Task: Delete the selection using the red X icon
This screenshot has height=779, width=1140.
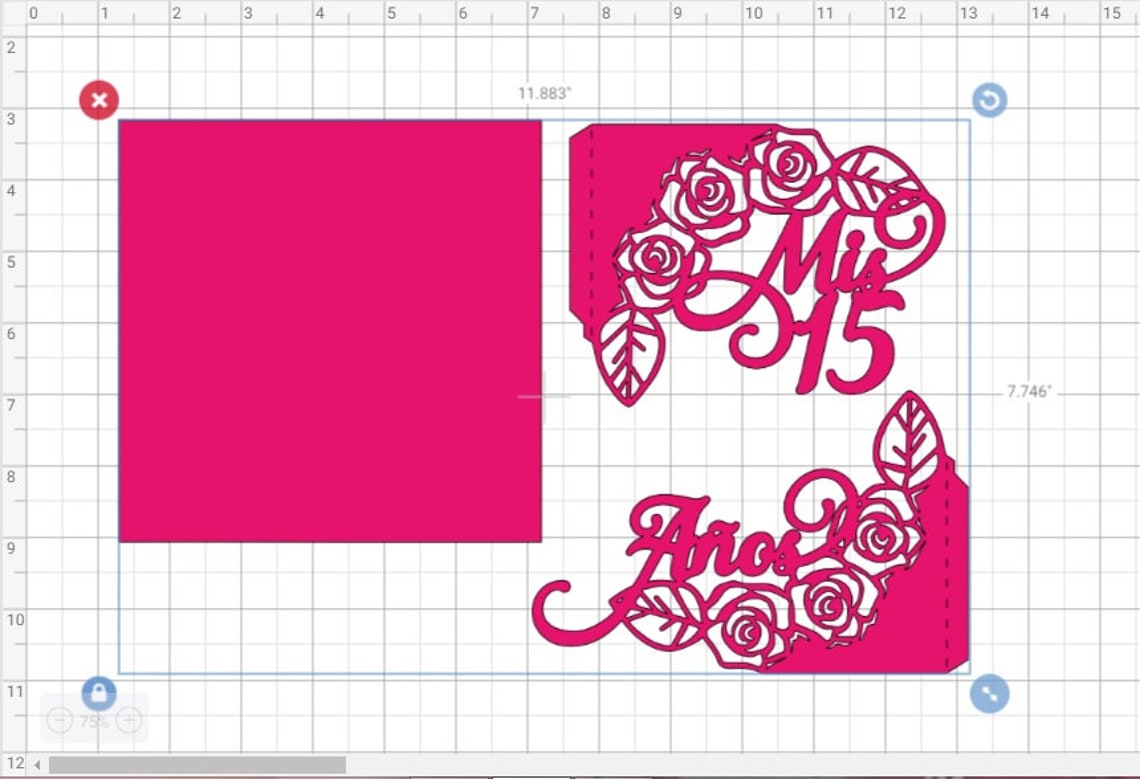Action: (x=98, y=100)
